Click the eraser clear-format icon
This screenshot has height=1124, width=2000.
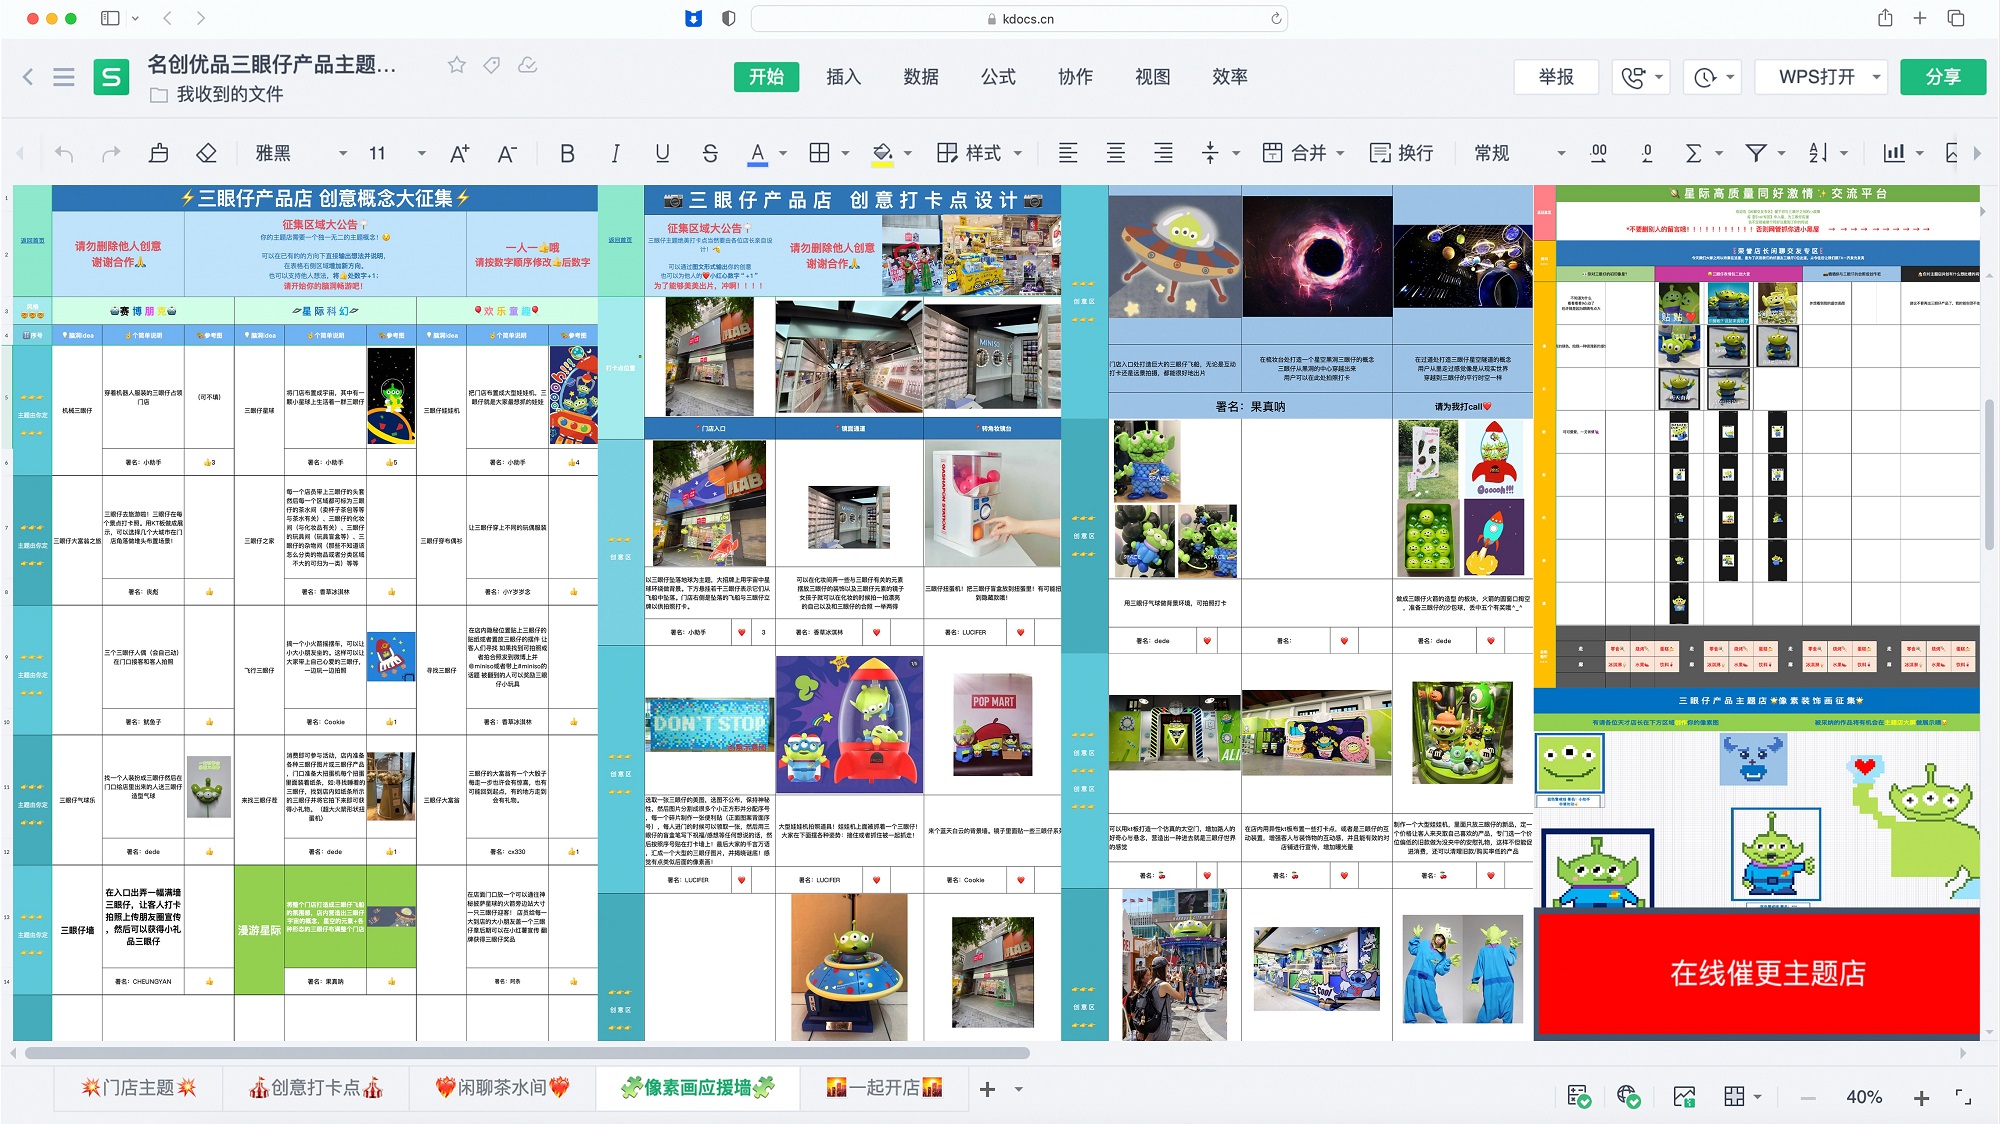tap(206, 153)
